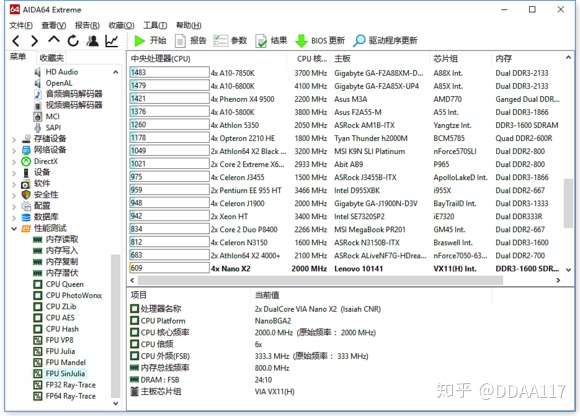The width and height of the screenshot is (580, 416).
Task: Select CPU Queen benchmark in tree
Action: tap(64, 284)
